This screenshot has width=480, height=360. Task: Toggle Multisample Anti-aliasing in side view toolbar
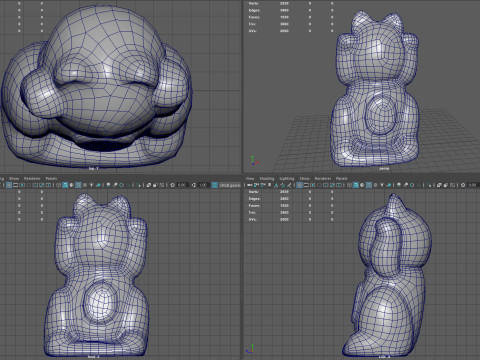pyautogui.click(x=412, y=185)
